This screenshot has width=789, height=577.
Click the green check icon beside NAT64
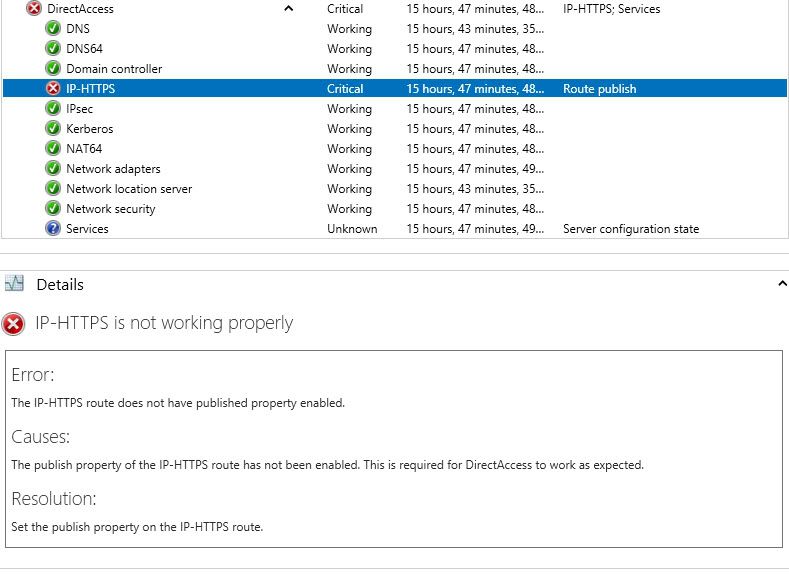coord(53,148)
